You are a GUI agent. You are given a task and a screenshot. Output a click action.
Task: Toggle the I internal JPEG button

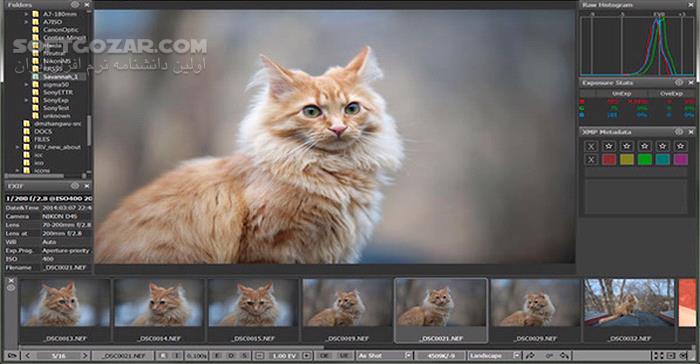[177, 356]
